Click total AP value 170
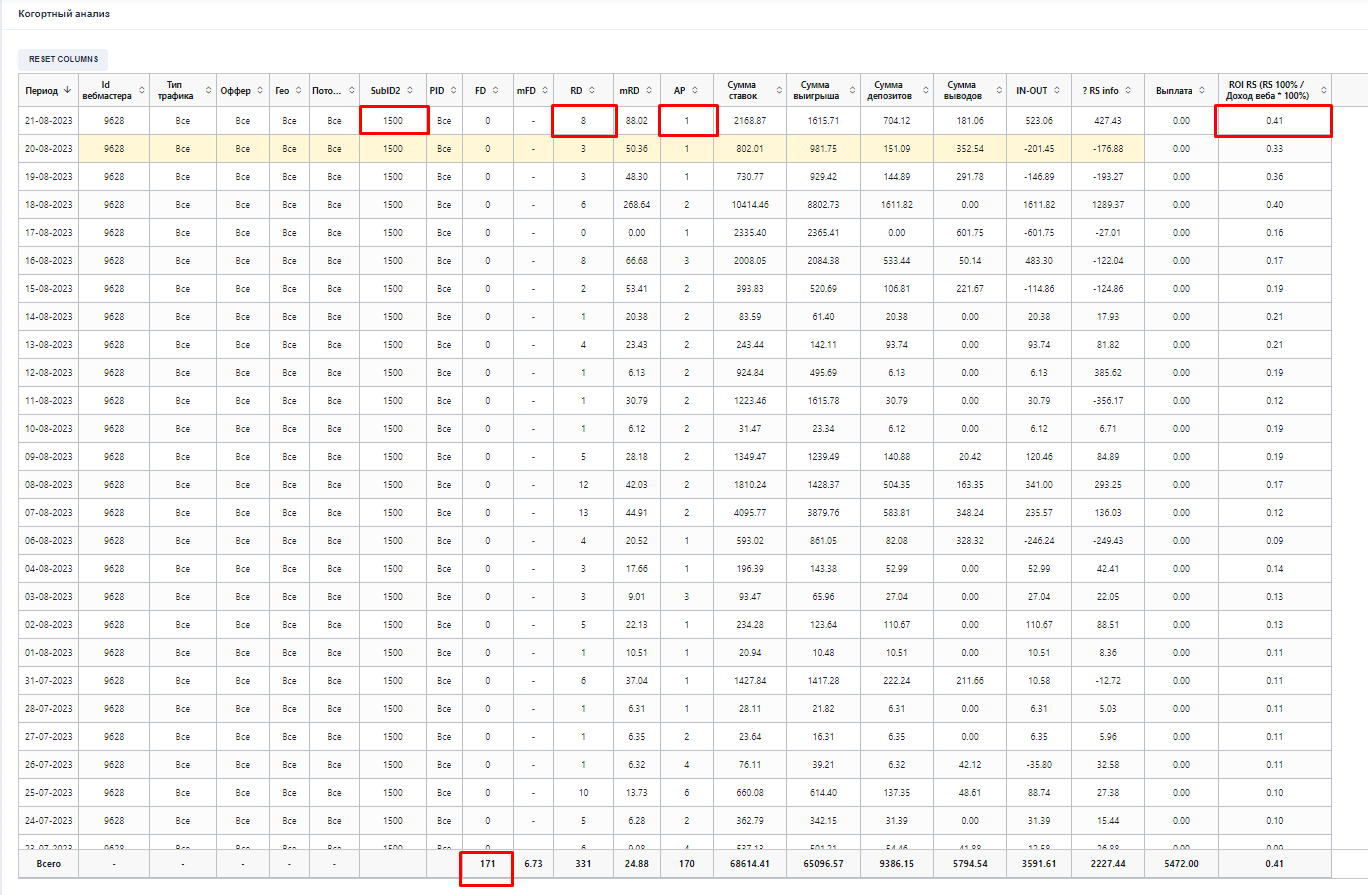Image resolution: width=1368 pixels, height=895 pixels. click(x=686, y=863)
